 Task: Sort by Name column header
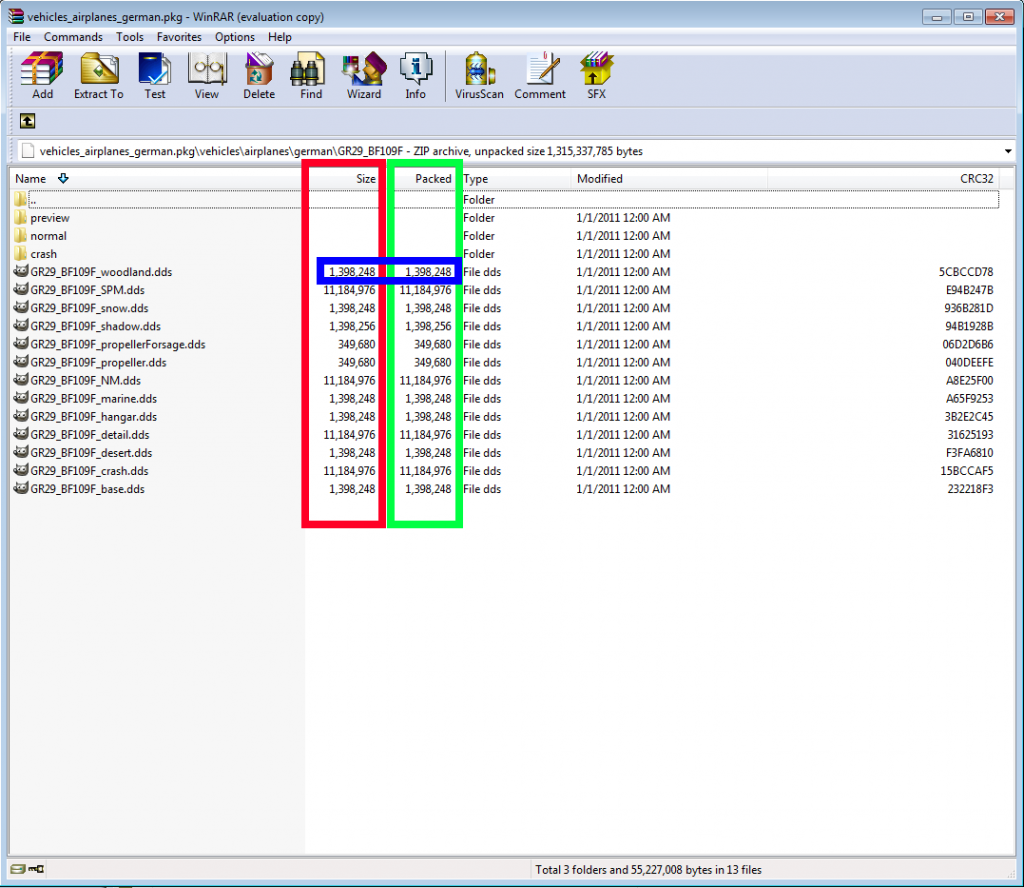click(x=31, y=179)
